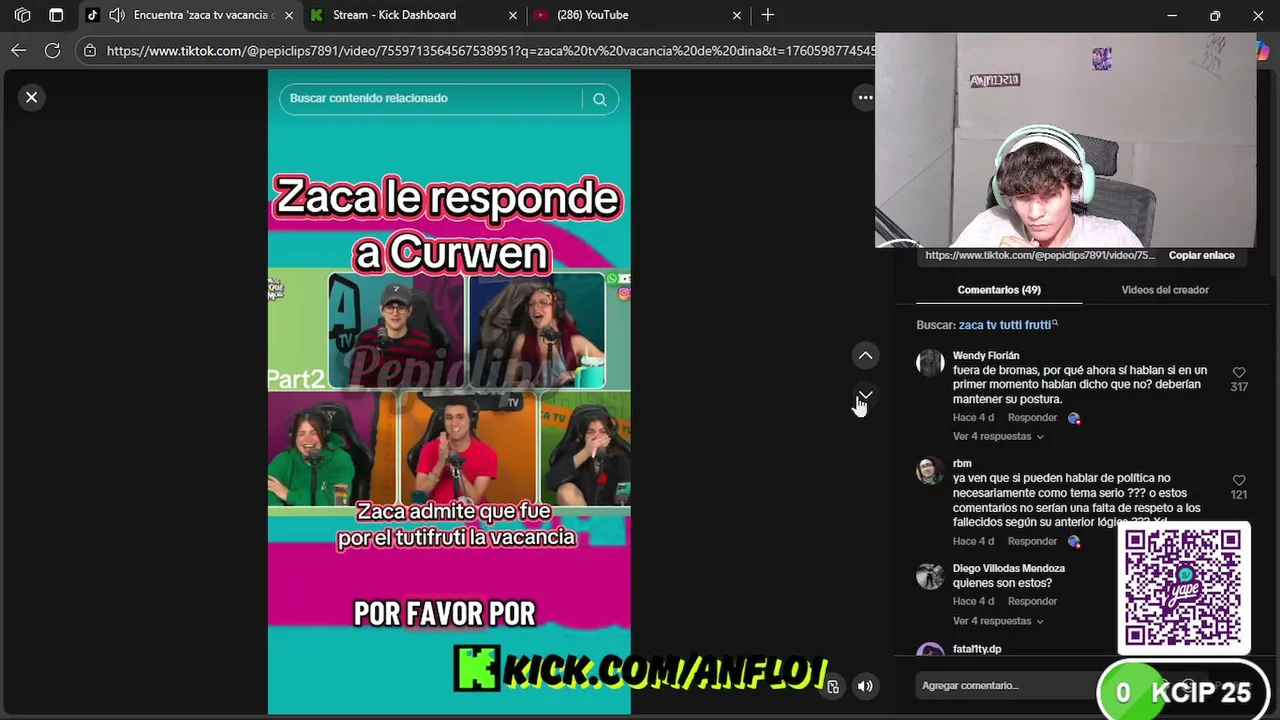Close the YouTube browser tab
Viewport: 1280px width, 720px height.
737,15
